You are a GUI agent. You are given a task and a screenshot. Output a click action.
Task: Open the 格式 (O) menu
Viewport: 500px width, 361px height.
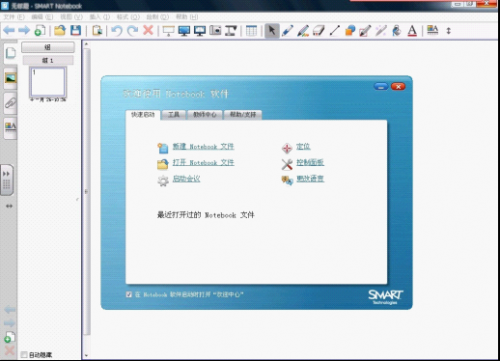pos(128,17)
